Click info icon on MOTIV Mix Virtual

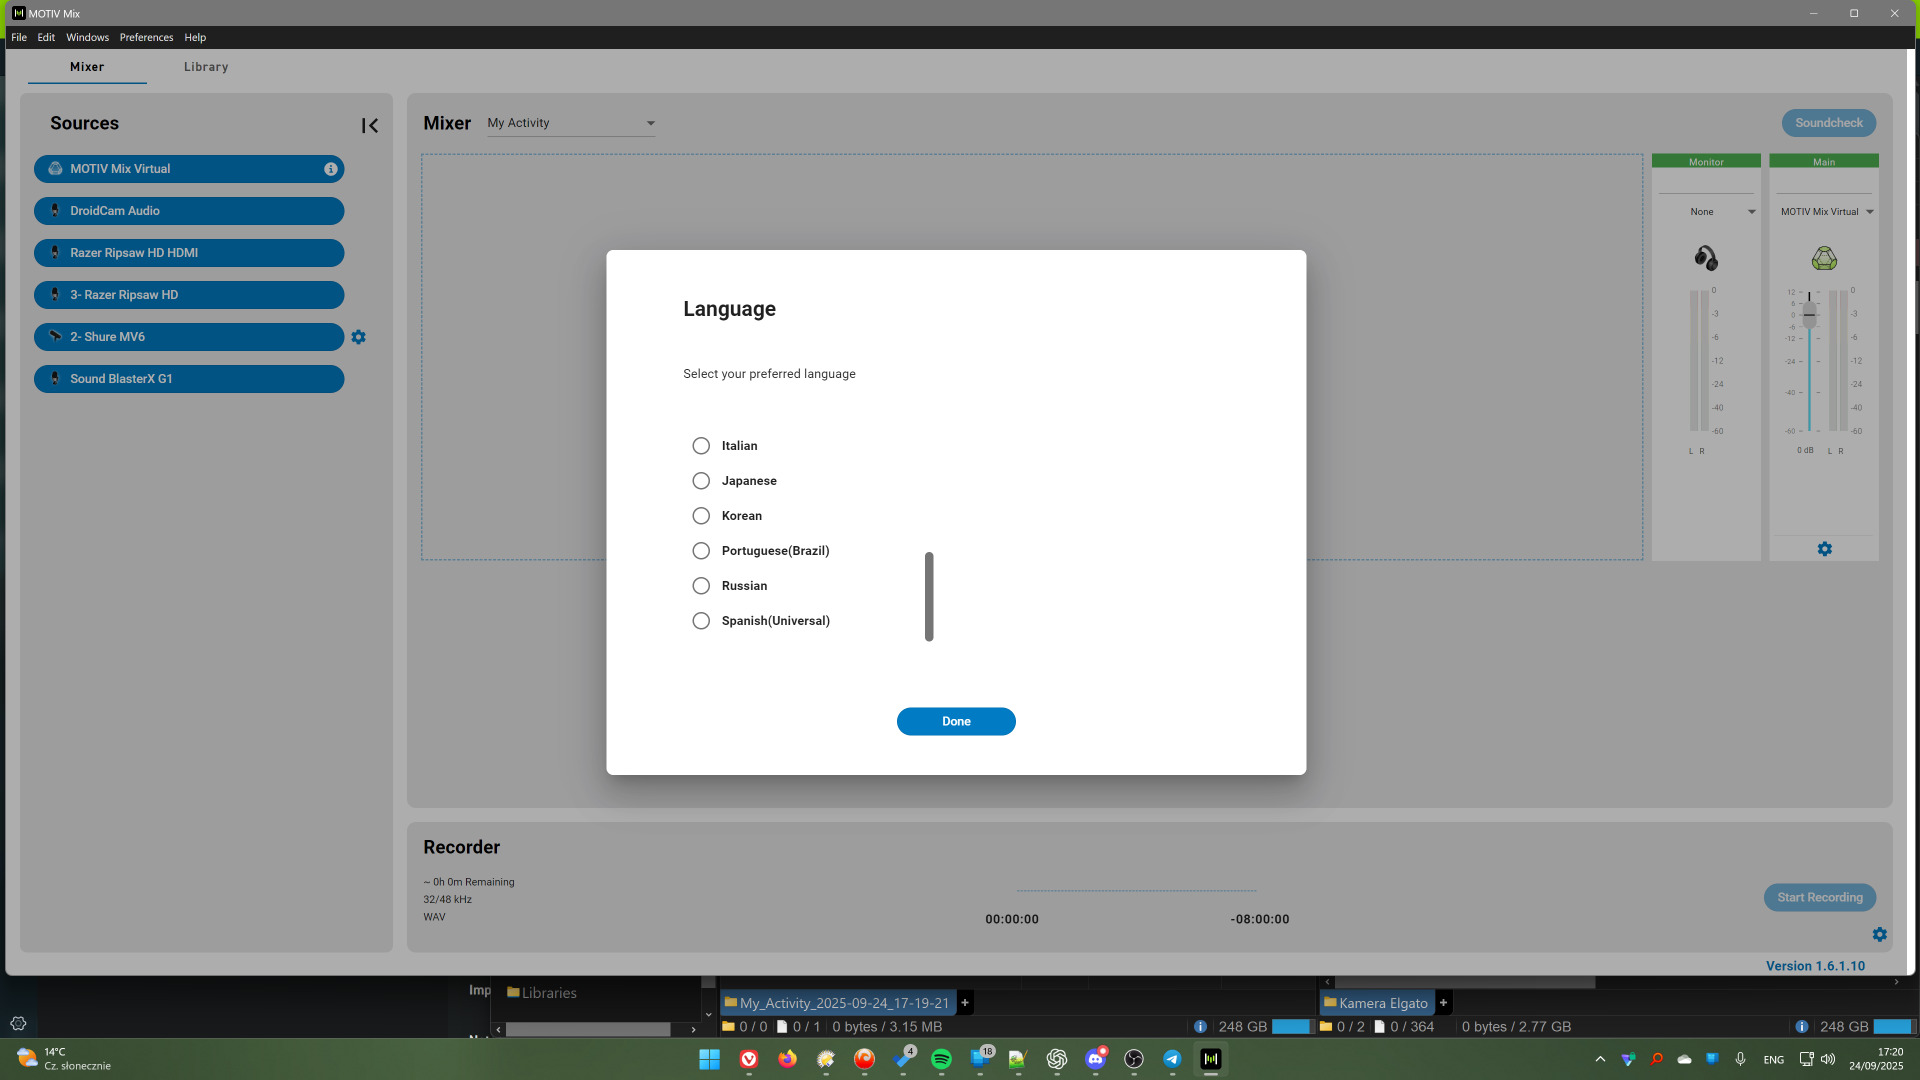(x=330, y=169)
